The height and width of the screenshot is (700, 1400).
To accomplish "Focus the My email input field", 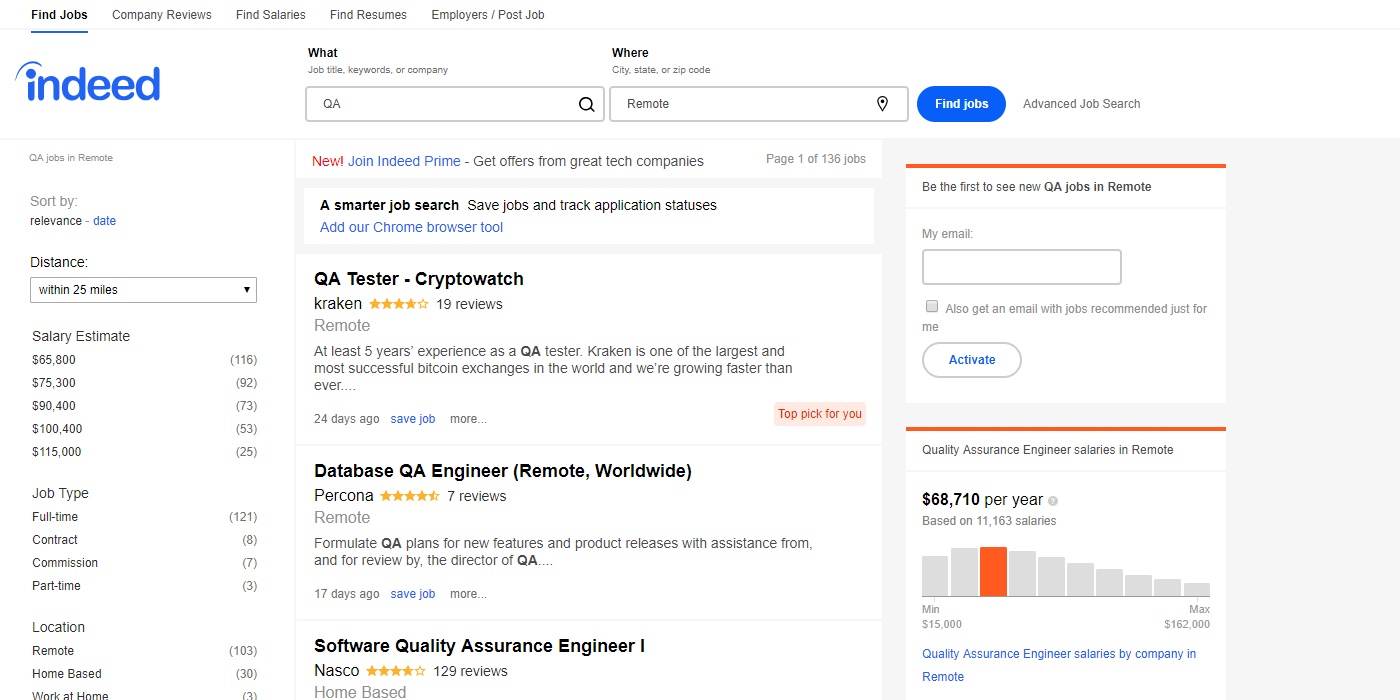I will (1021, 267).
